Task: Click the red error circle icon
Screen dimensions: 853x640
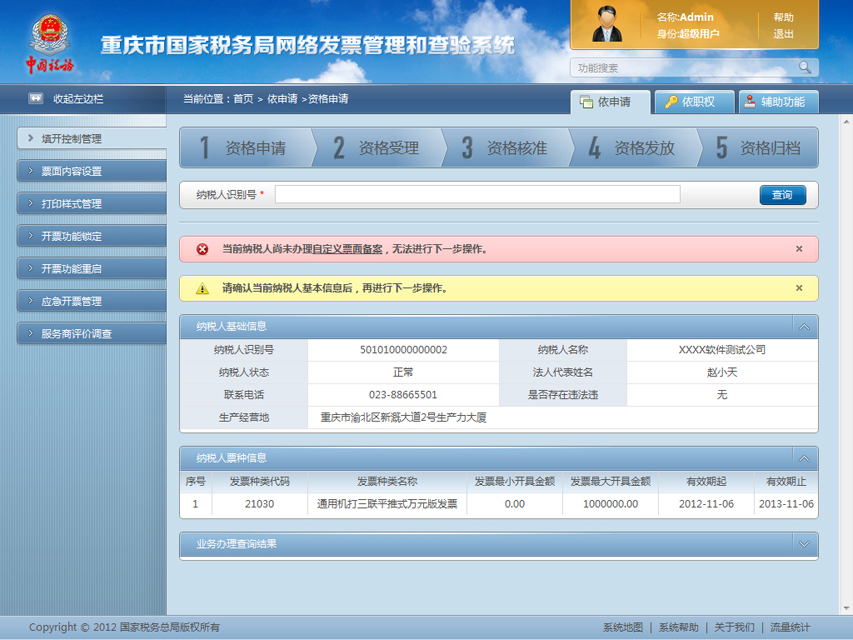Action: [202, 249]
